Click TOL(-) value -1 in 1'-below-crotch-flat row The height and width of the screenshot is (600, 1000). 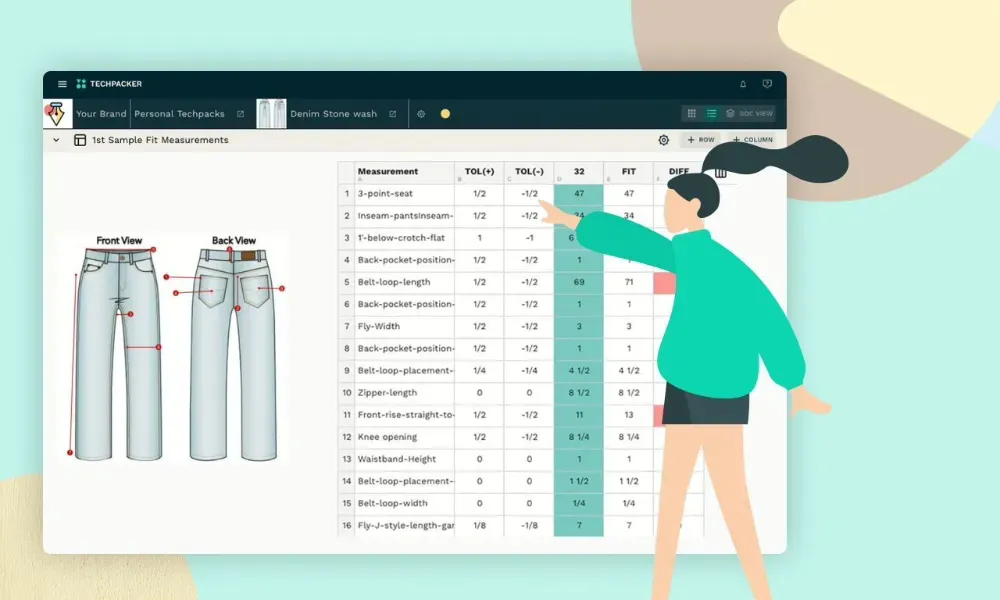529,238
